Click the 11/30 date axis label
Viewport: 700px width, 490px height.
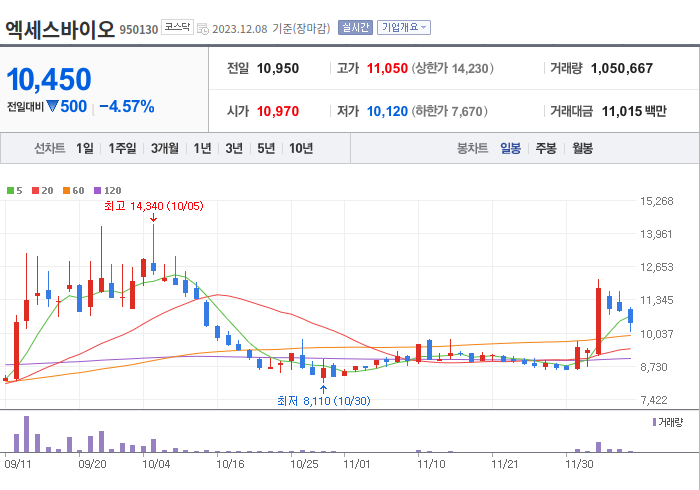click(579, 464)
